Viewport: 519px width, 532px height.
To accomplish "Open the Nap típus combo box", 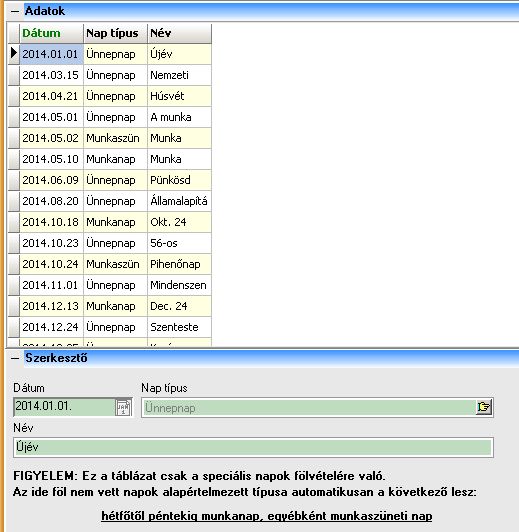I will 317,407.
